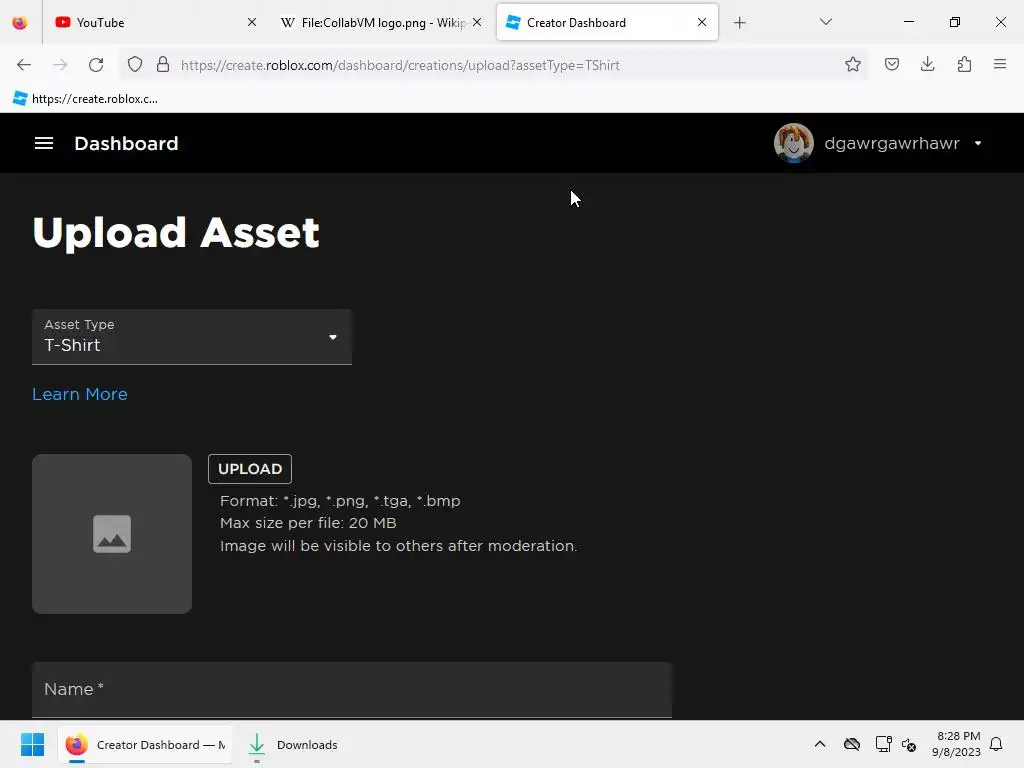This screenshot has width=1024, height=768.
Task: Open the Dashboard hamburger menu
Action: tap(44, 143)
